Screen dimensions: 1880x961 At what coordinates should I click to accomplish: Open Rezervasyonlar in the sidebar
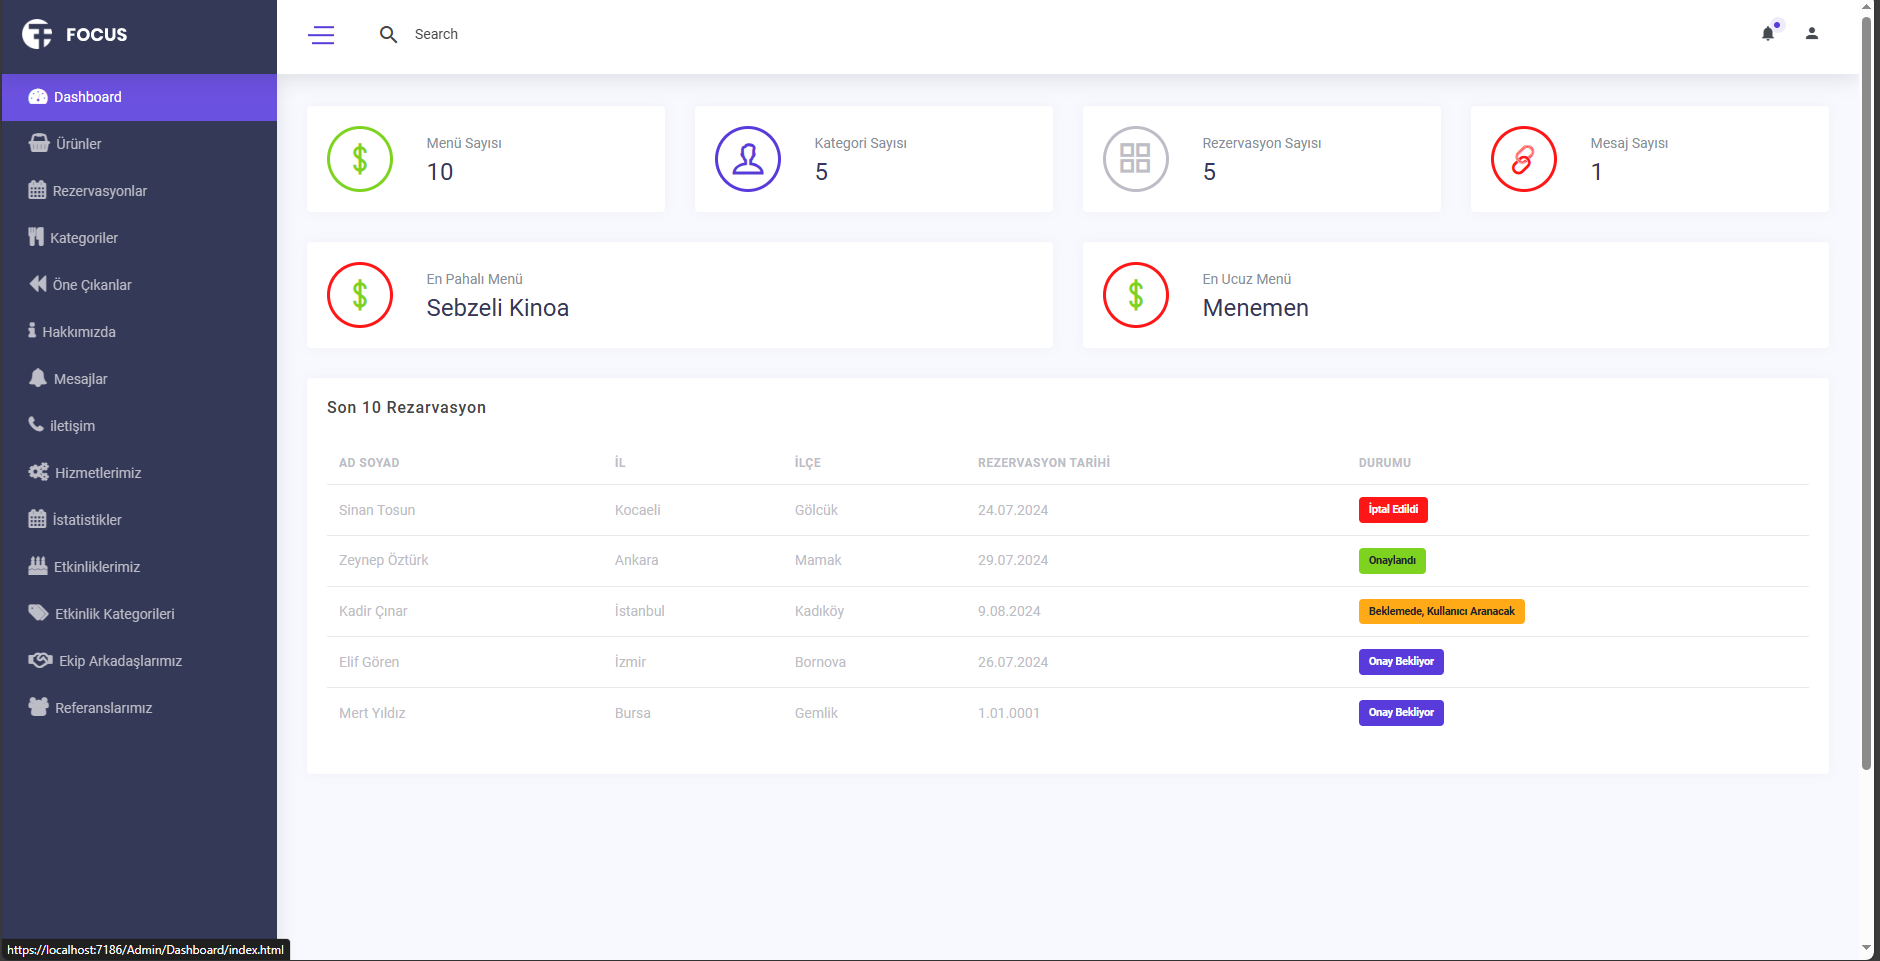click(x=99, y=191)
